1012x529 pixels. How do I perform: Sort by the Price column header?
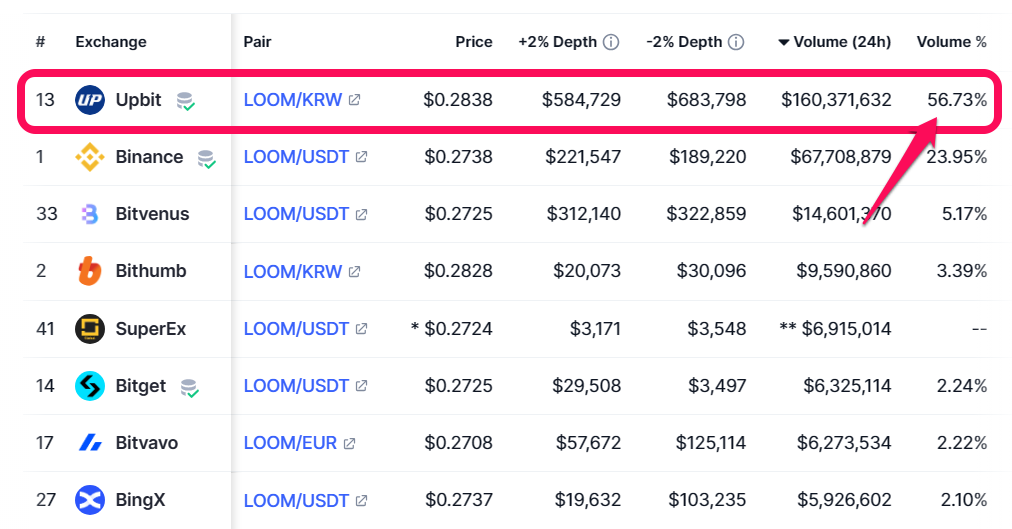474,42
